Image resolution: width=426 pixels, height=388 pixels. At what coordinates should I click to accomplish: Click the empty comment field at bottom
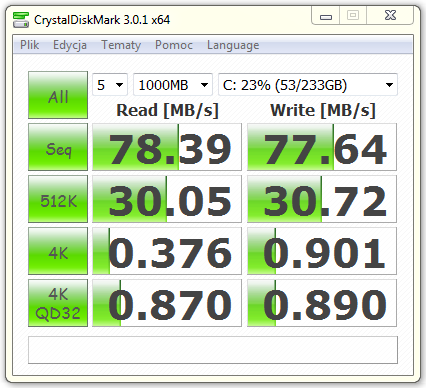click(213, 350)
